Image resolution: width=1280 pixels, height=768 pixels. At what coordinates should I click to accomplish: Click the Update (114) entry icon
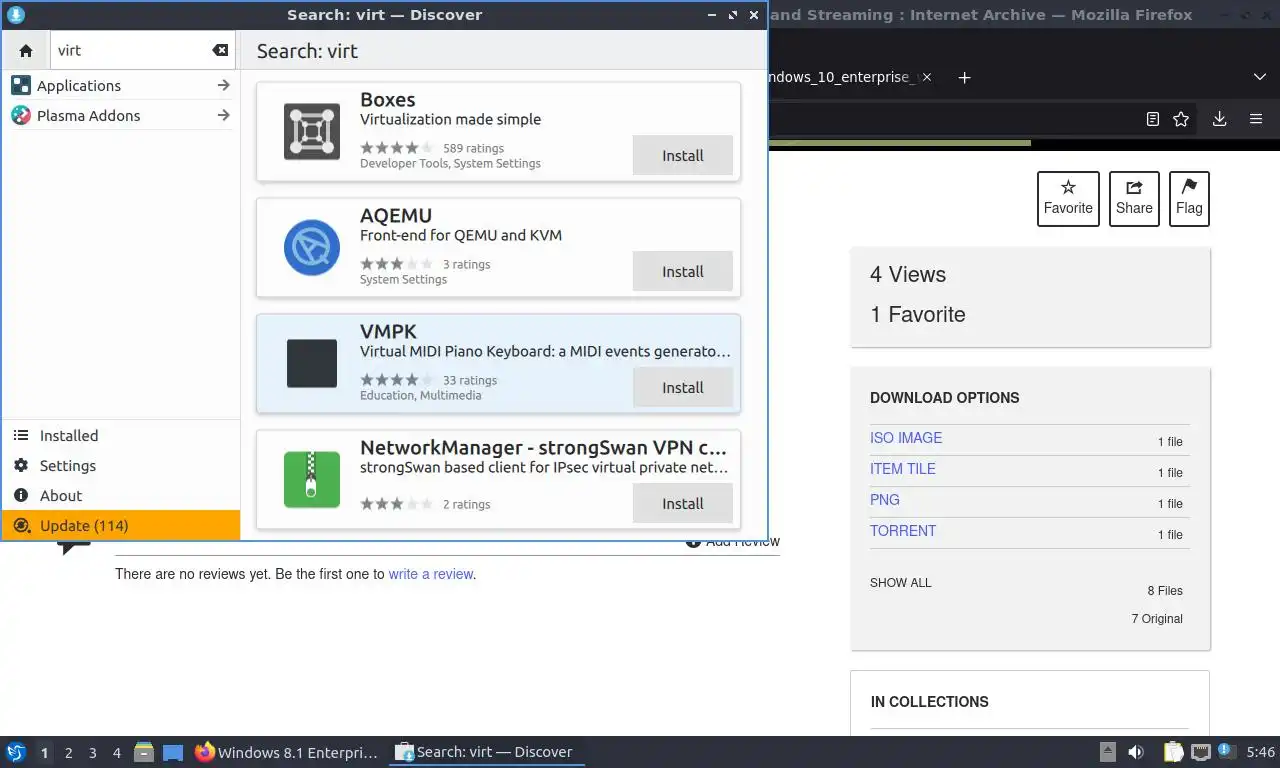(21, 526)
